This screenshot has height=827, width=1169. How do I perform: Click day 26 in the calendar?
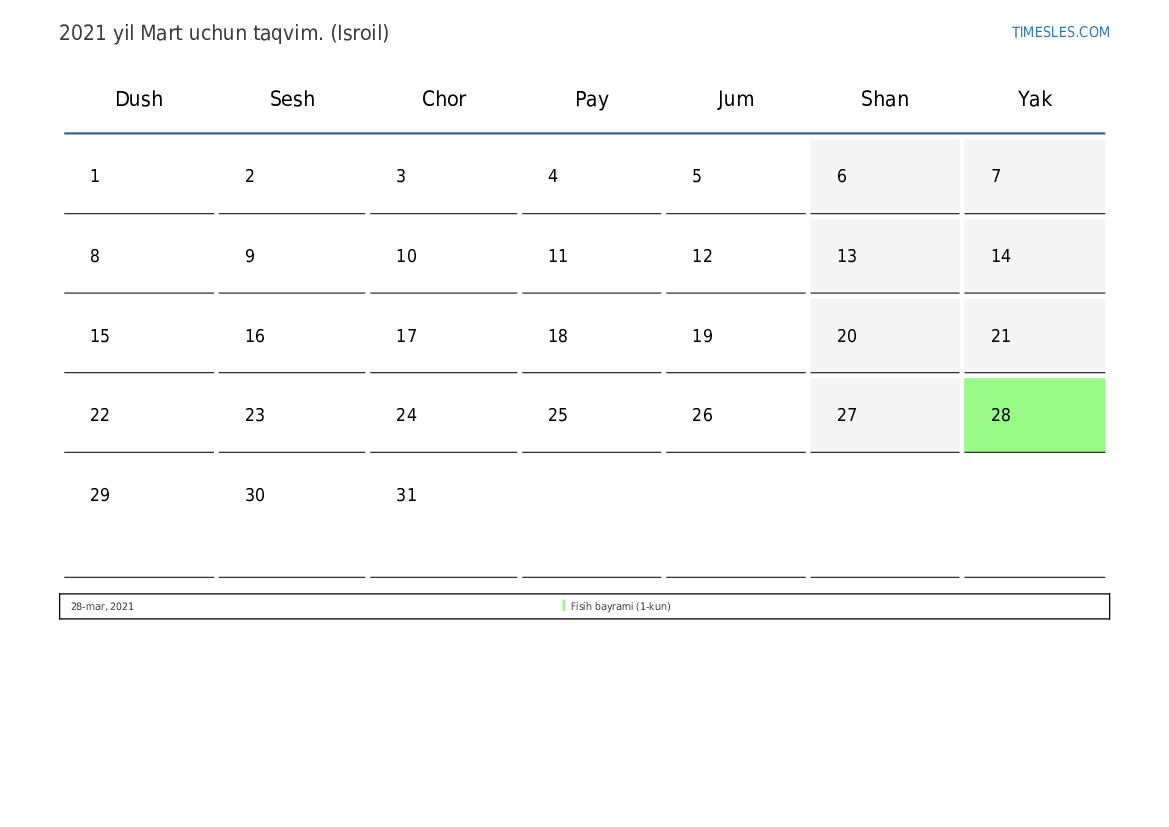coord(736,415)
